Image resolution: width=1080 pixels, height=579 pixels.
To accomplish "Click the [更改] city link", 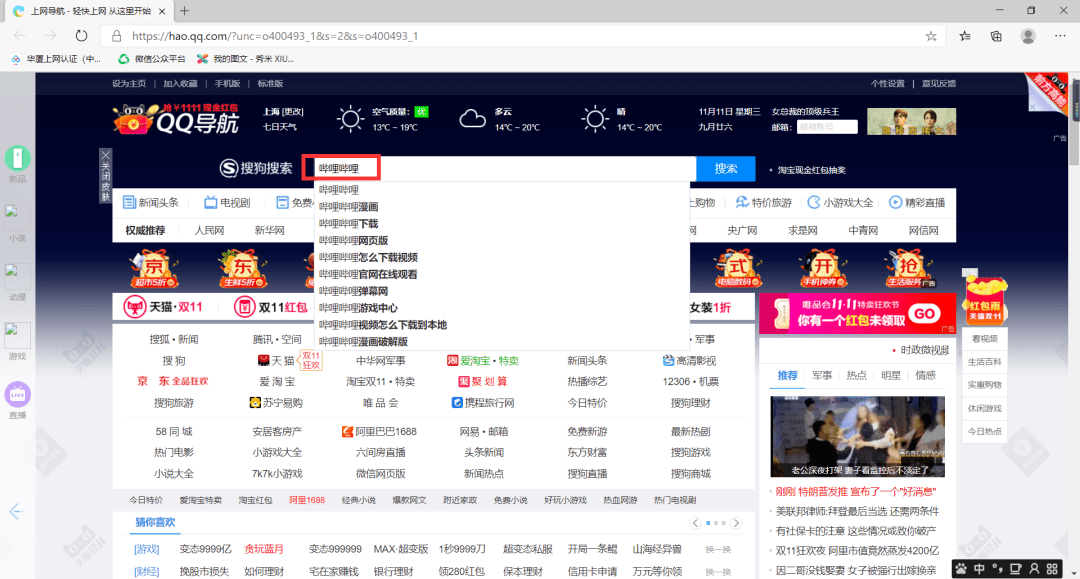I will [293, 112].
